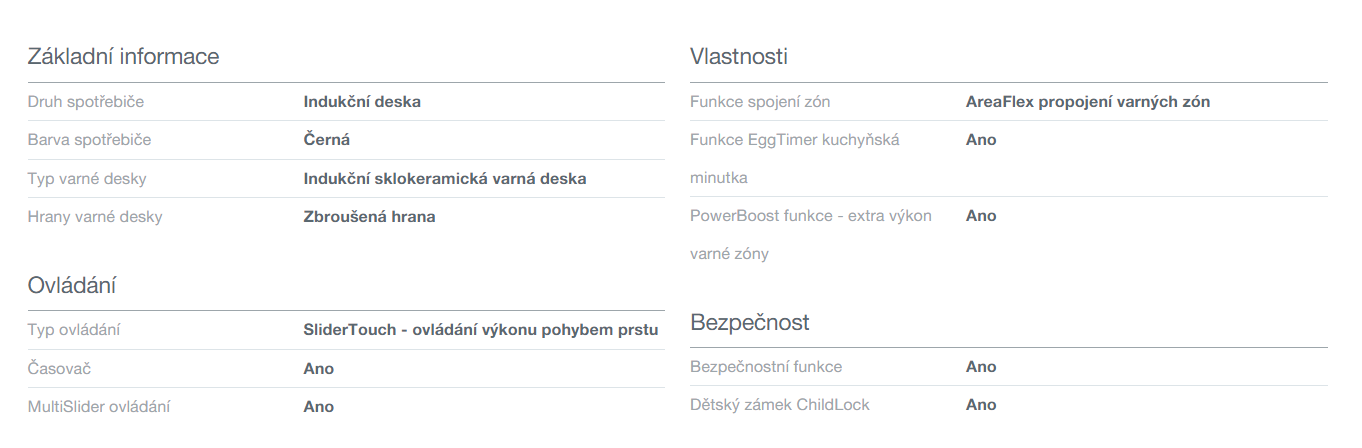Click the "Typ ovládání" row label
Image resolution: width=1362 pixels, height=448 pixels.
[74, 330]
